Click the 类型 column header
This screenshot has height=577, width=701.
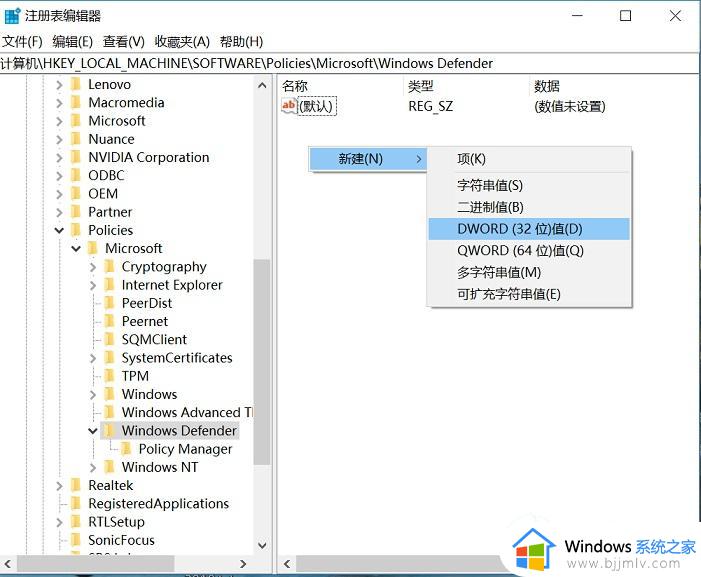tap(467, 86)
